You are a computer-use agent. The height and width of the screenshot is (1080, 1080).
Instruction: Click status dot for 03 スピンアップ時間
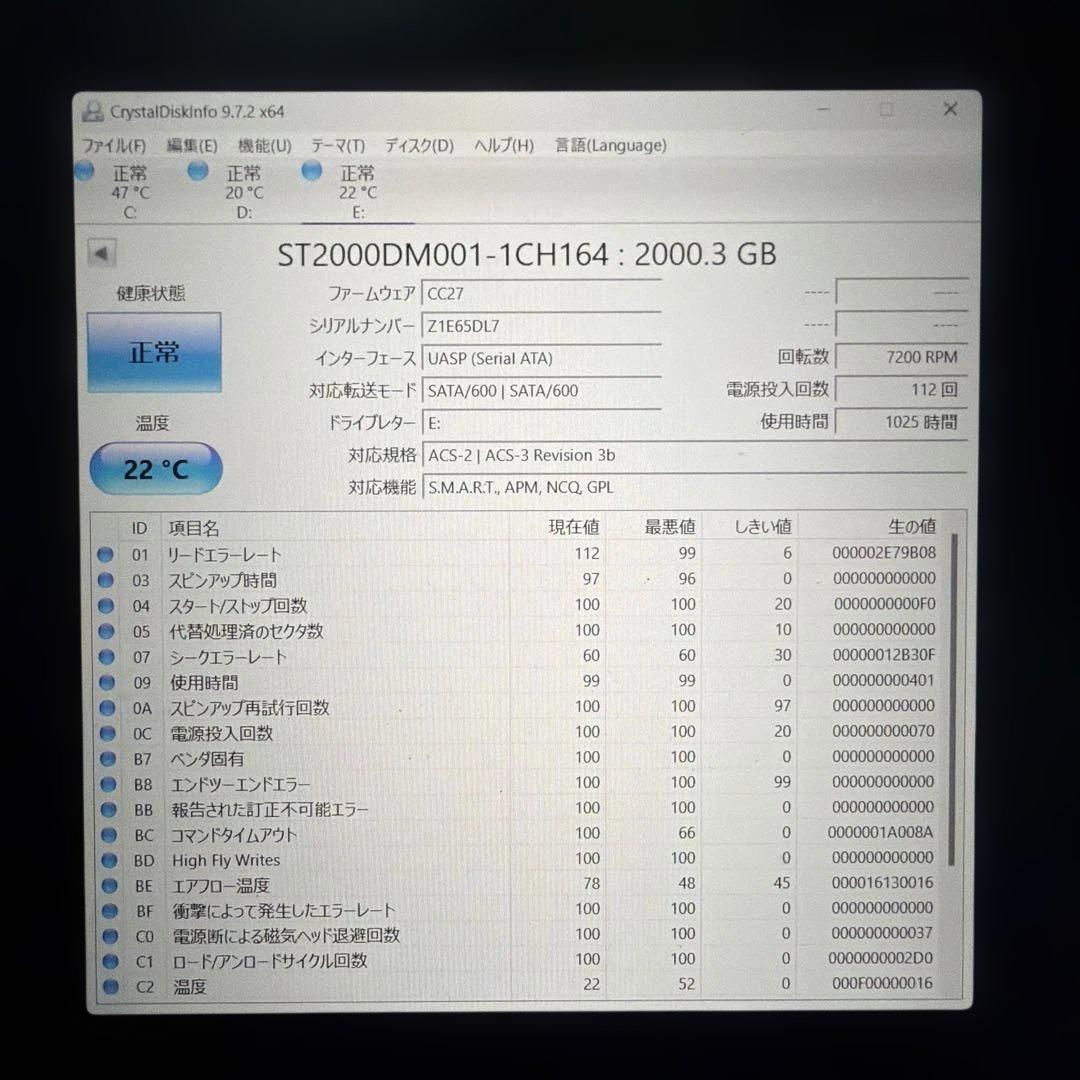point(105,580)
